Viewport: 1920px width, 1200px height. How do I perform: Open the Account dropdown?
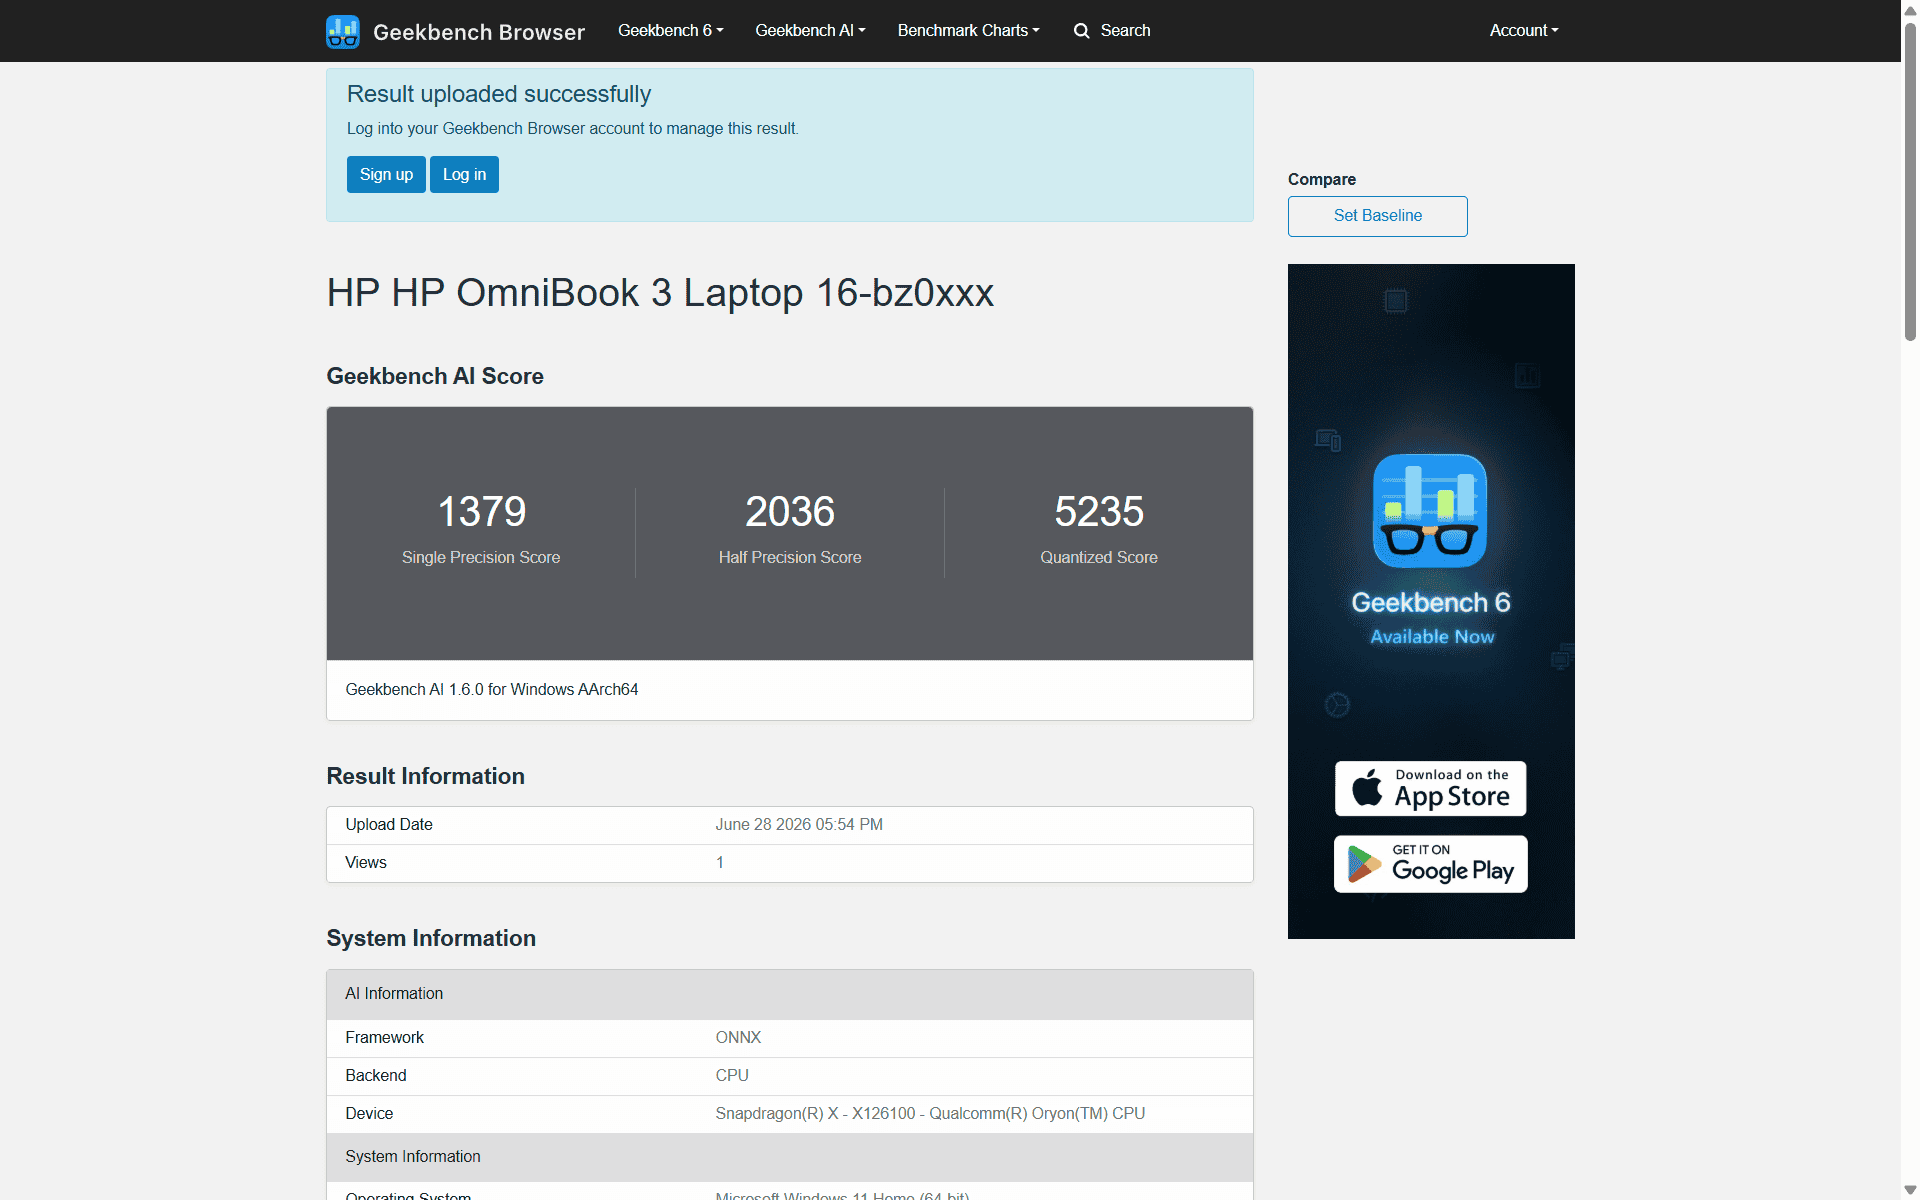pos(1524,30)
